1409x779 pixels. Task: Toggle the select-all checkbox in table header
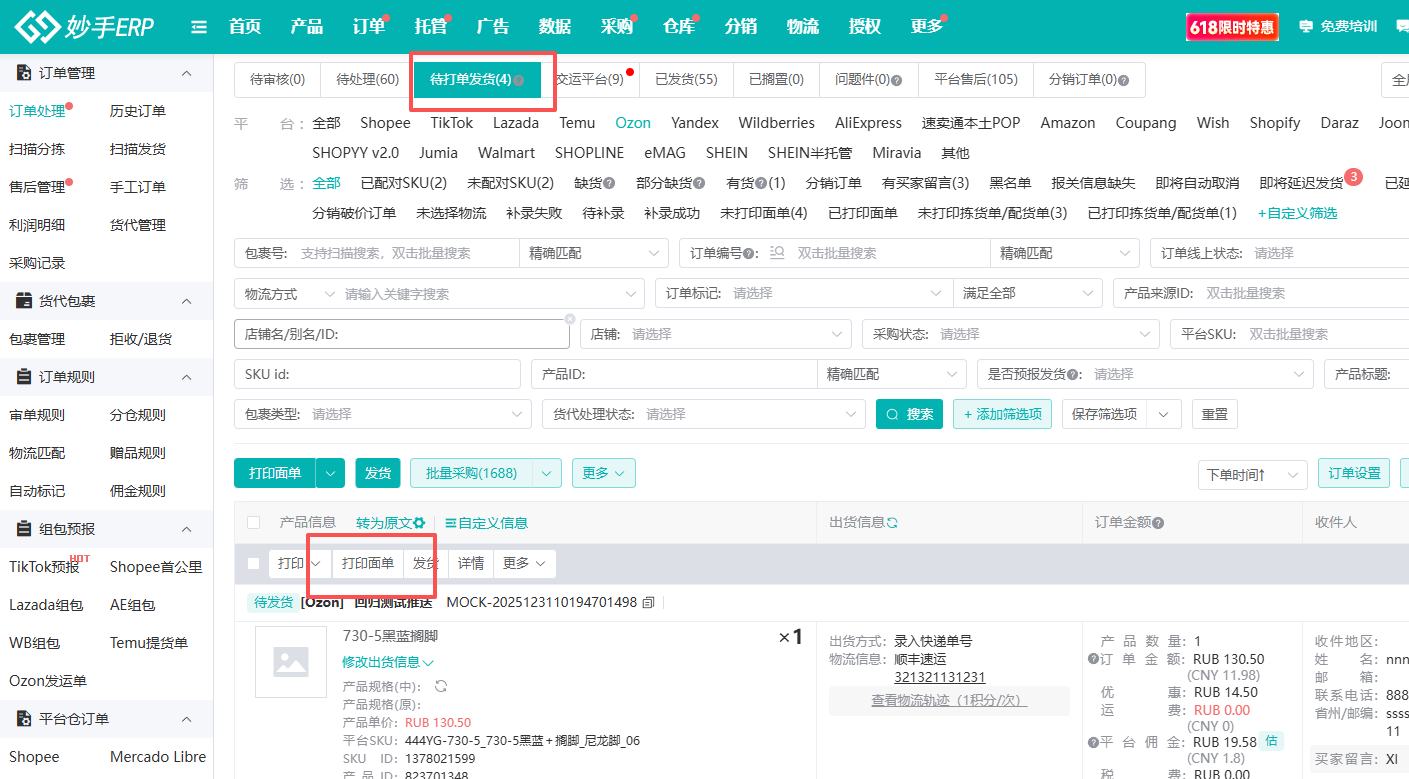[x=253, y=523]
